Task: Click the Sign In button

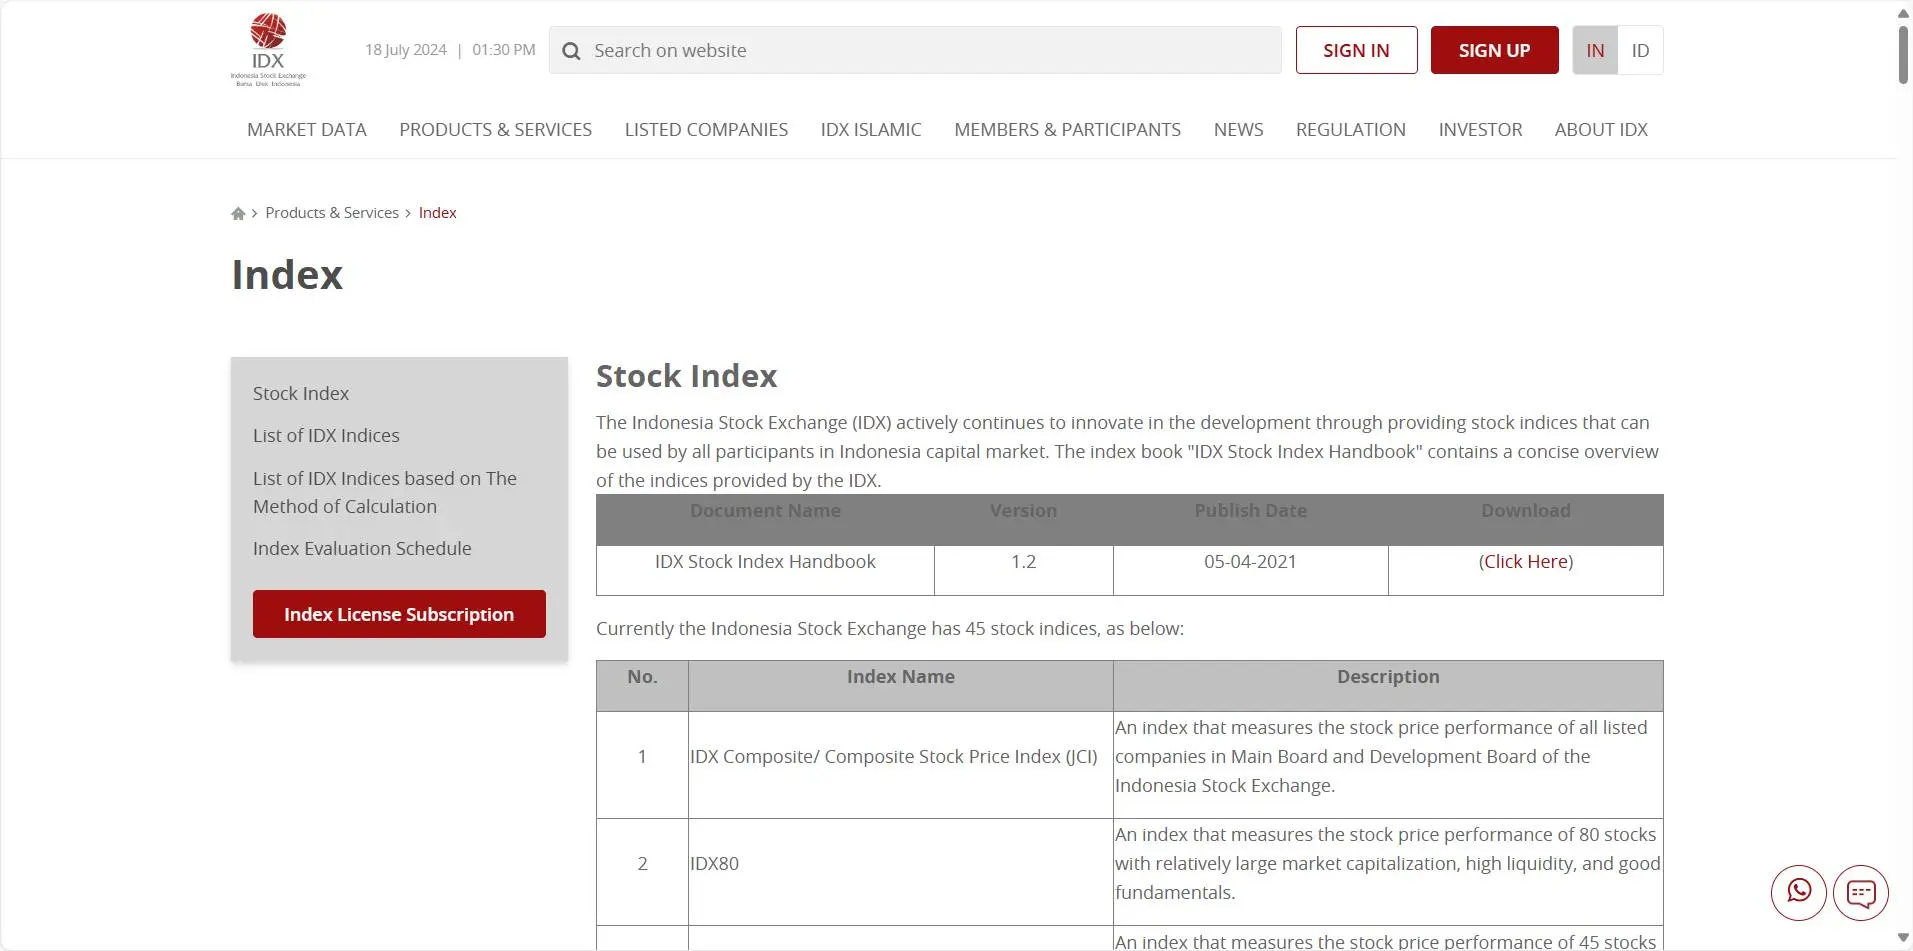Action: click(x=1356, y=50)
